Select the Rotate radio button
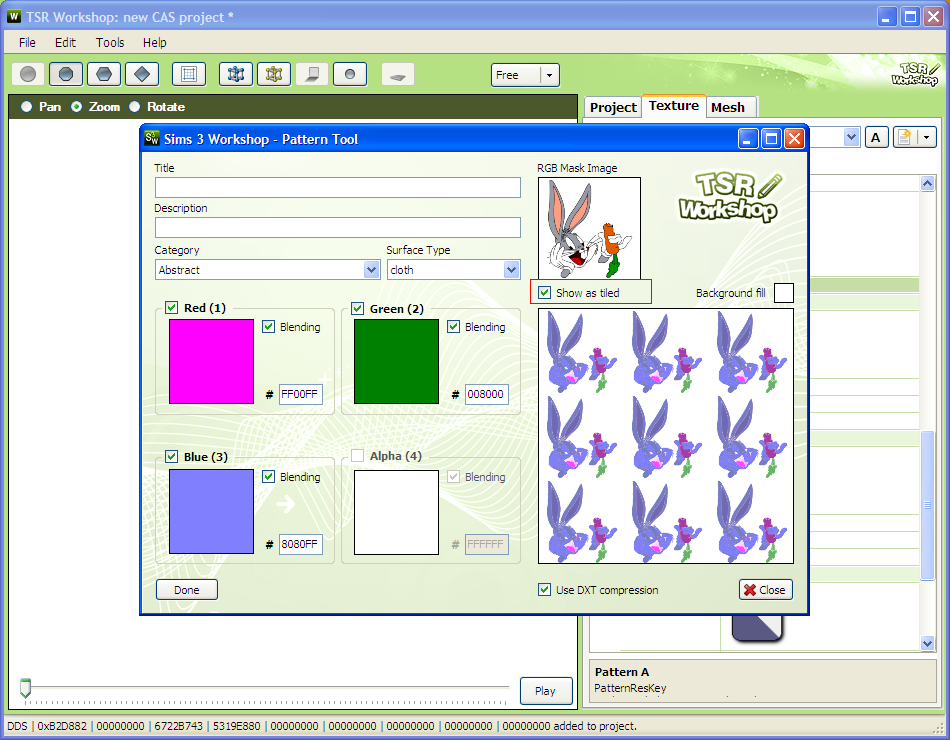This screenshot has width=950, height=740. coord(135,107)
